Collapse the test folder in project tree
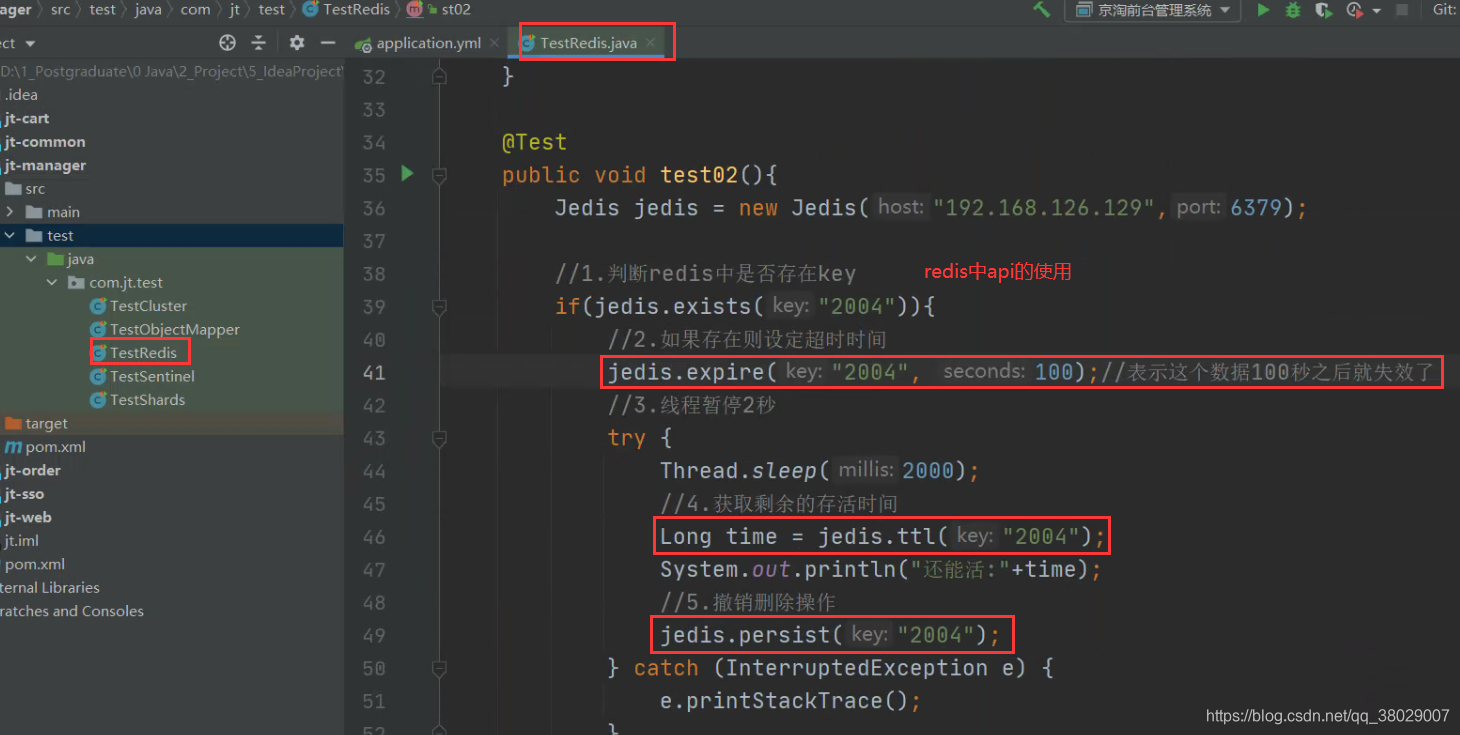The height and width of the screenshot is (735, 1460). pyautogui.click(x=10, y=236)
